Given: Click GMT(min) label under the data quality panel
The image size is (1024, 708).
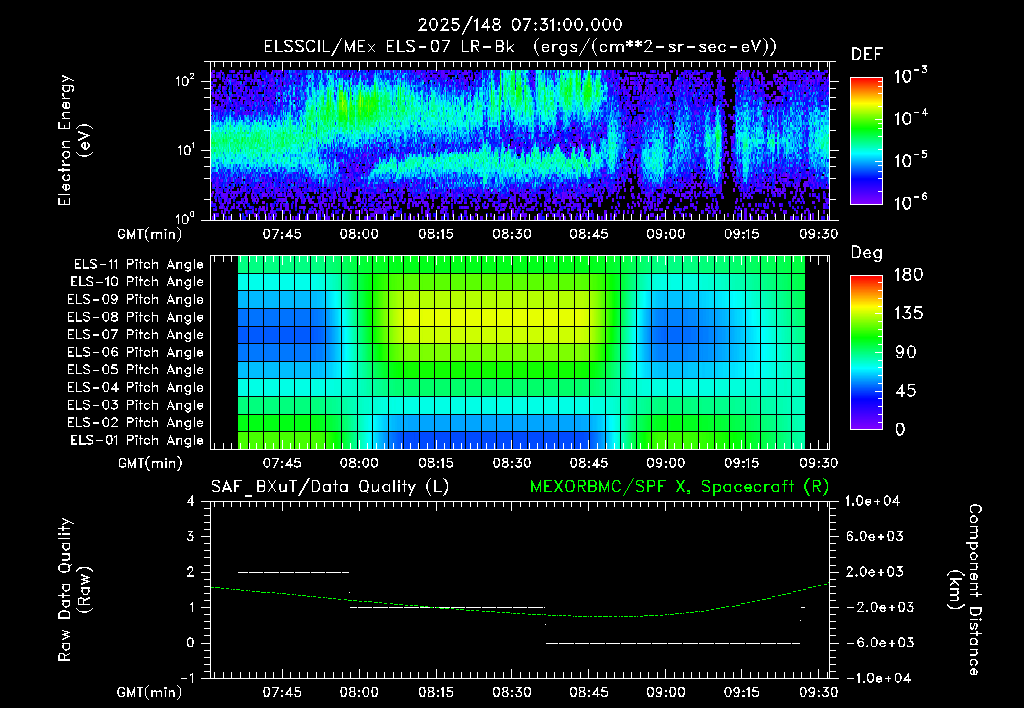Looking at the screenshot, I should [150, 692].
